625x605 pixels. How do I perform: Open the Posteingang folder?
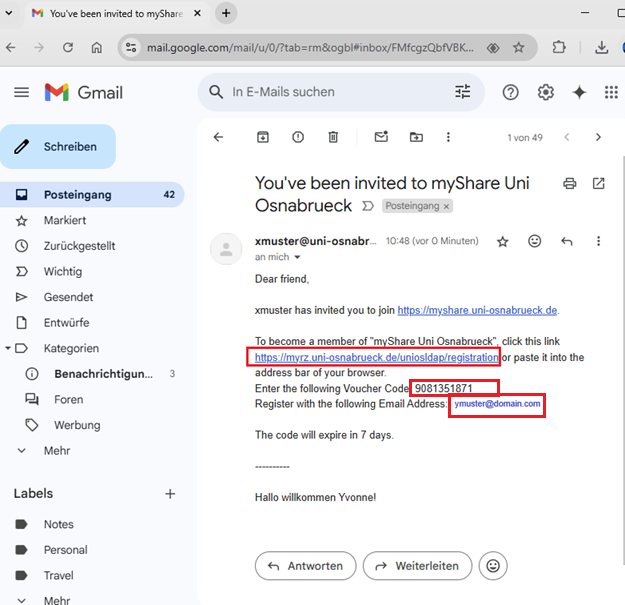tap(77, 194)
